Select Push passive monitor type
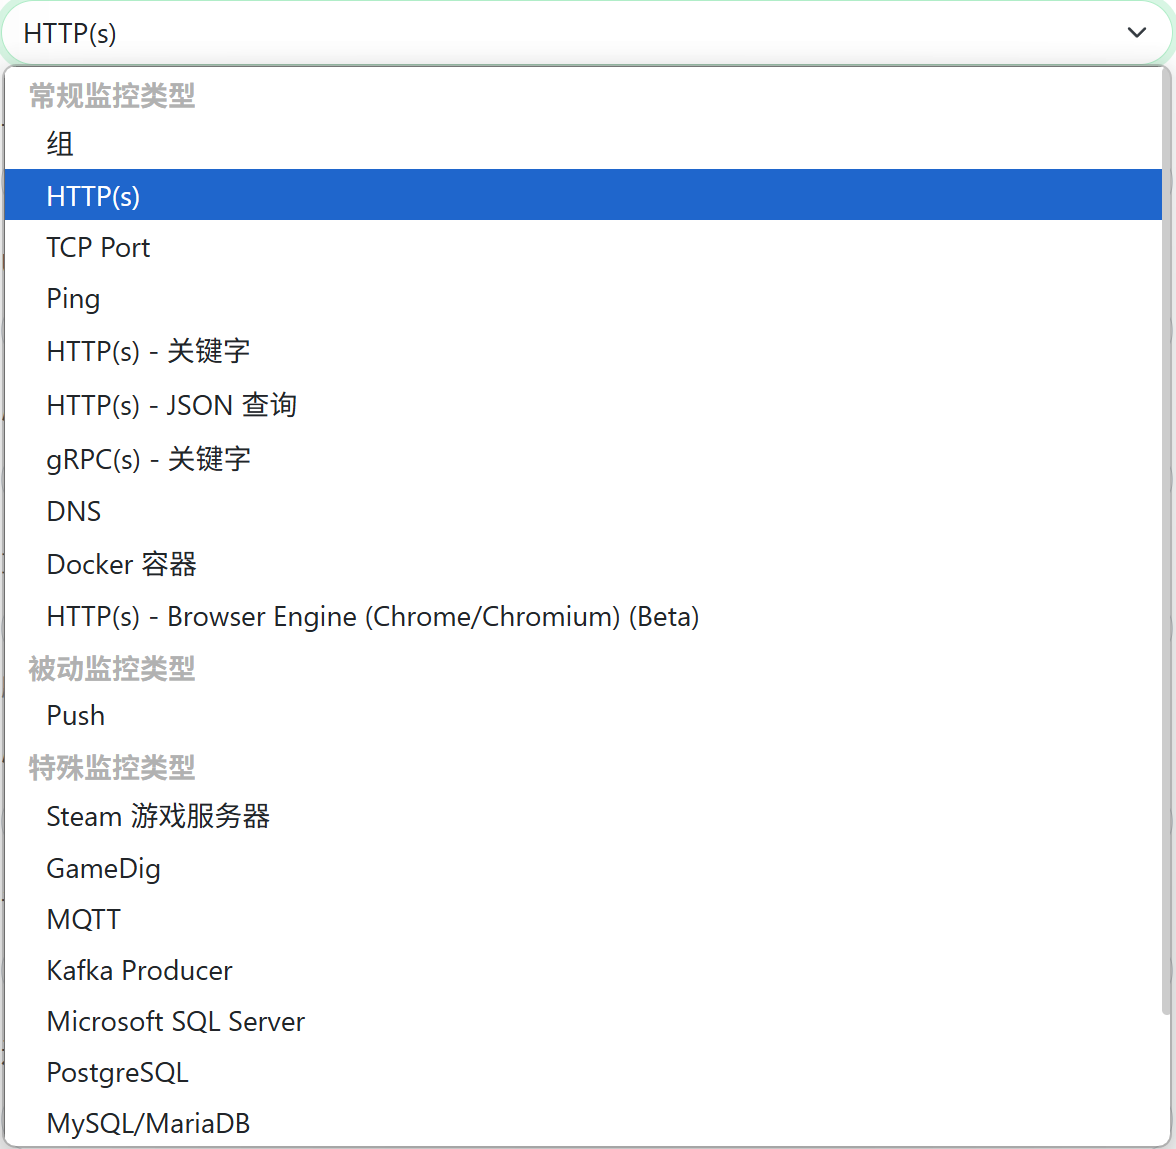Image resolution: width=1176 pixels, height=1149 pixels. tap(583, 716)
